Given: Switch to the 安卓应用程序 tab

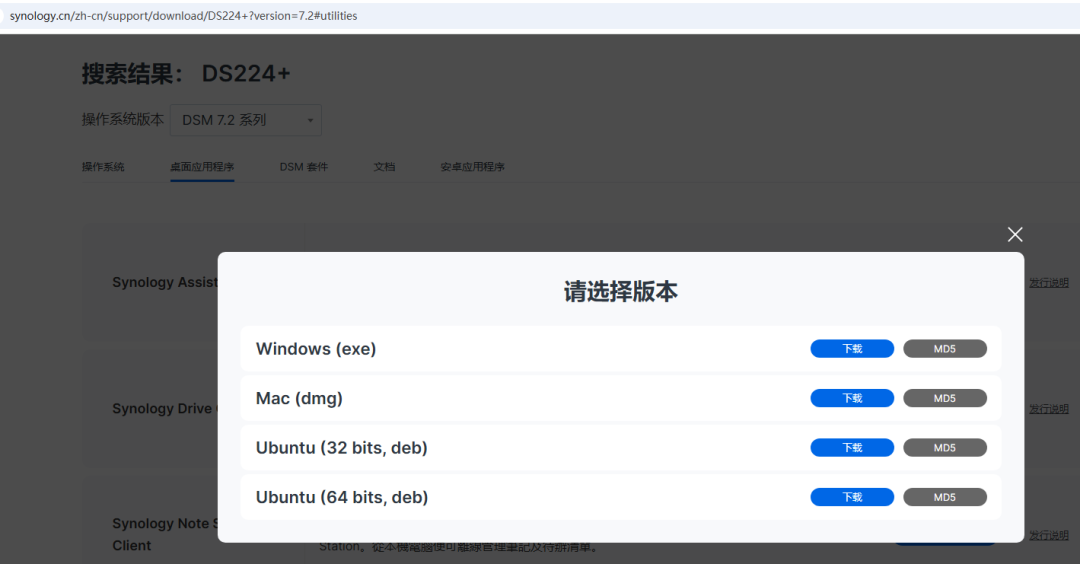Looking at the screenshot, I should (x=472, y=167).
